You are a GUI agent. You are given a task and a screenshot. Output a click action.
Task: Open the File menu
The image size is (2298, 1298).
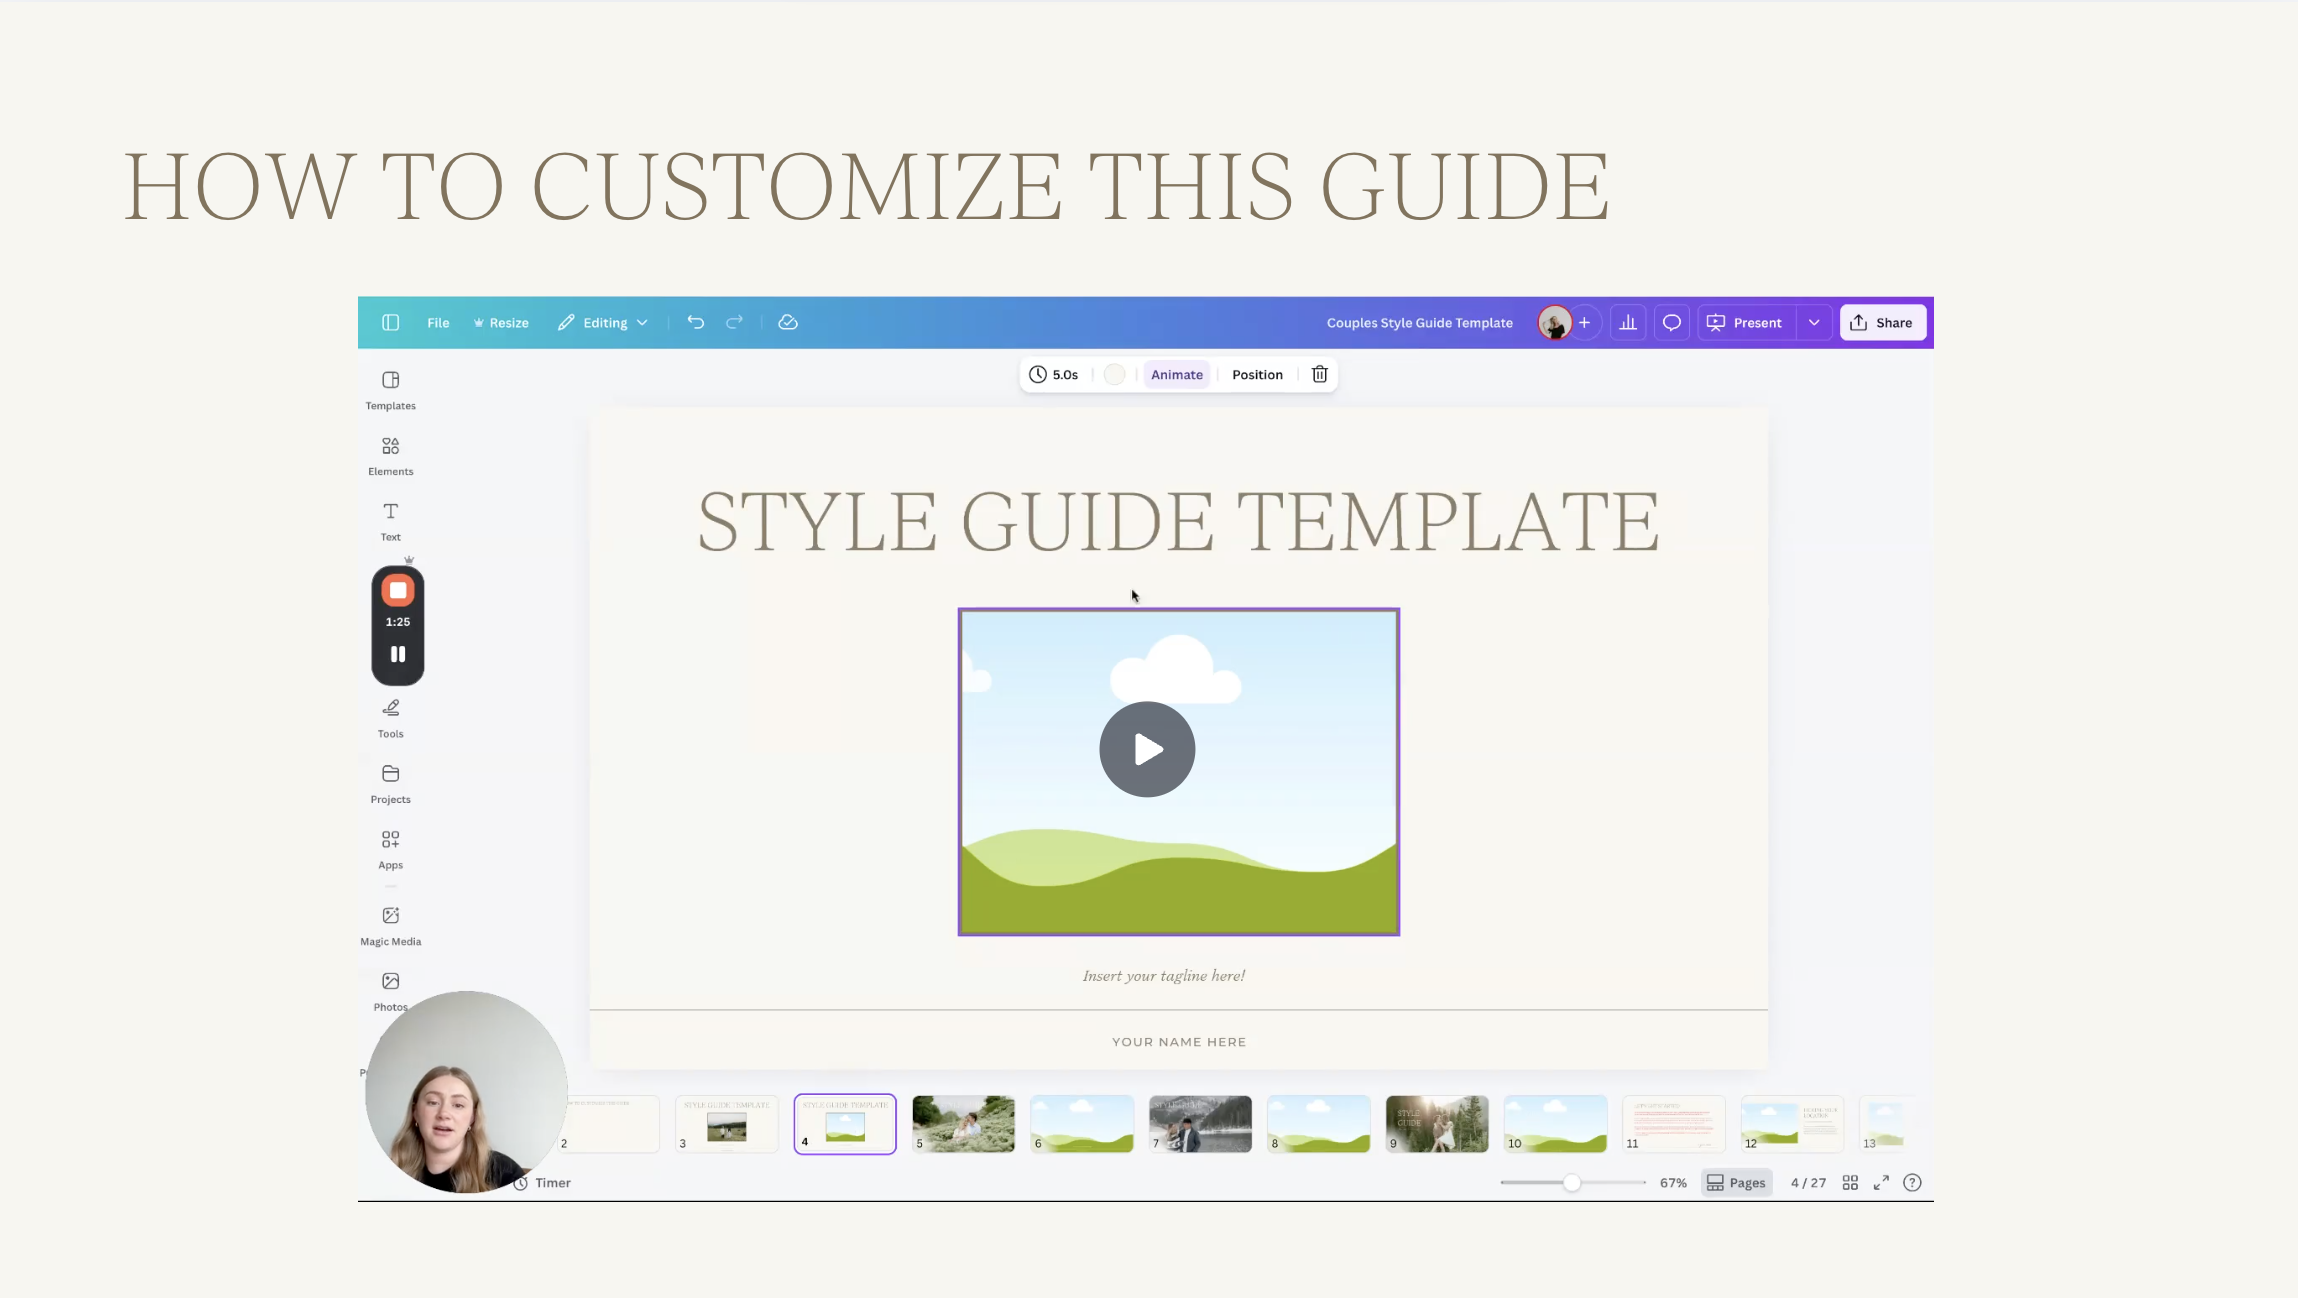438,322
